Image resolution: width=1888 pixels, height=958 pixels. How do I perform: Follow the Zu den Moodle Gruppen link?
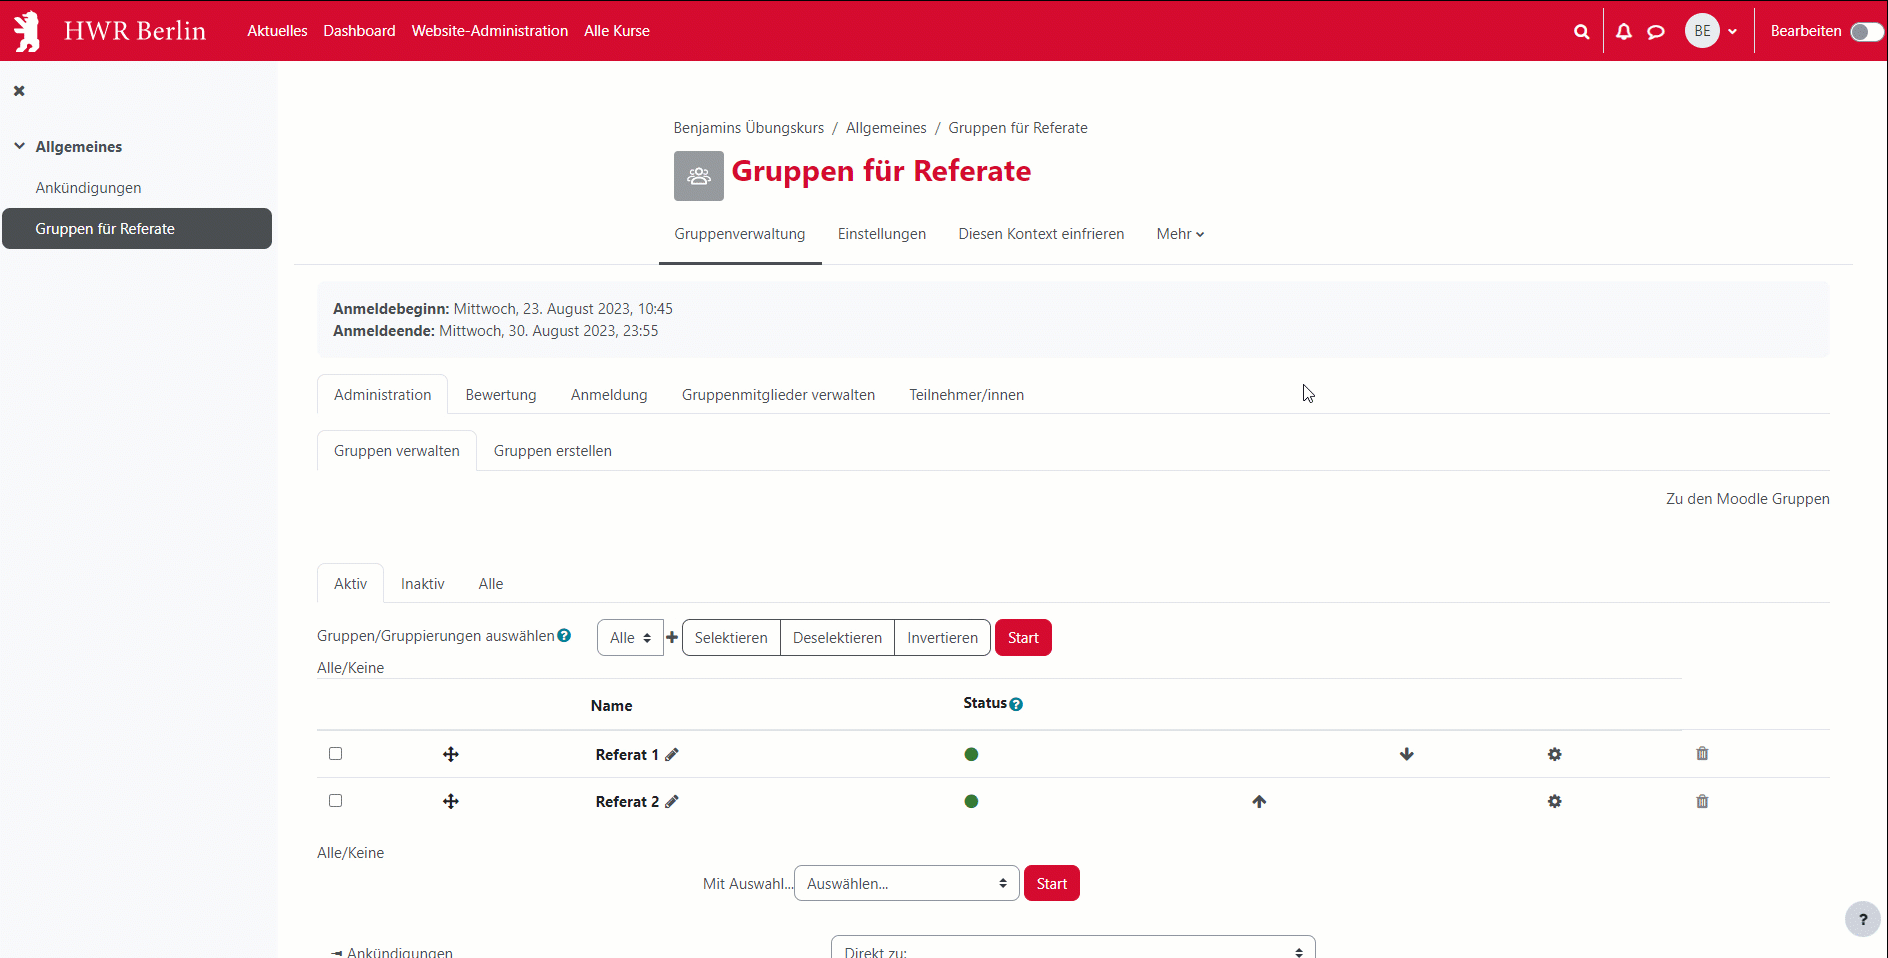pyautogui.click(x=1747, y=499)
